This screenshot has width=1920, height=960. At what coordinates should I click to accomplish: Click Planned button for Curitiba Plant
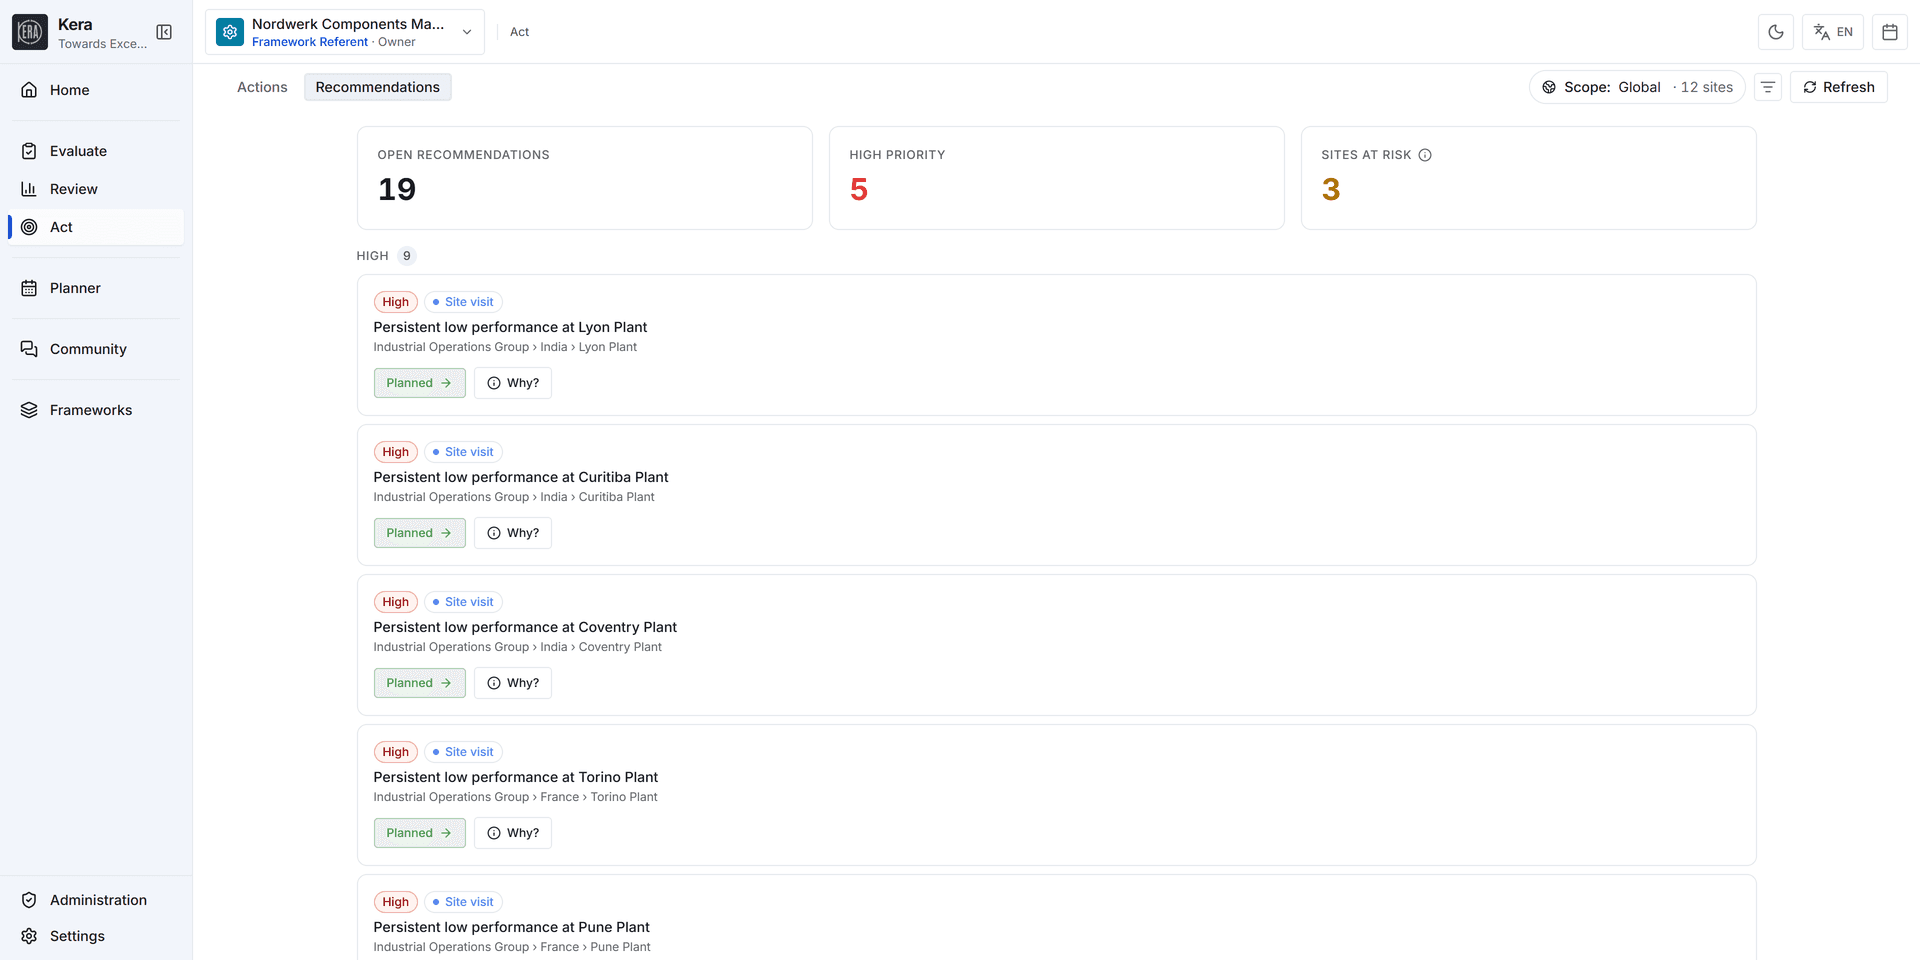(420, 533)
